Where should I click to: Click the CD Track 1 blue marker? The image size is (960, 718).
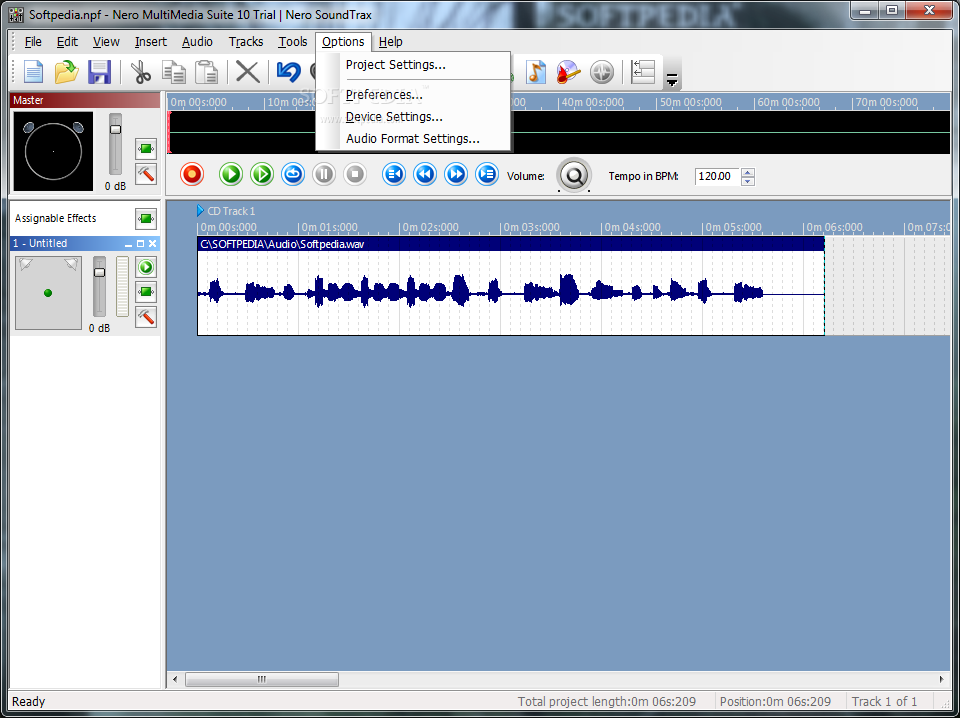tap(200, 211)
